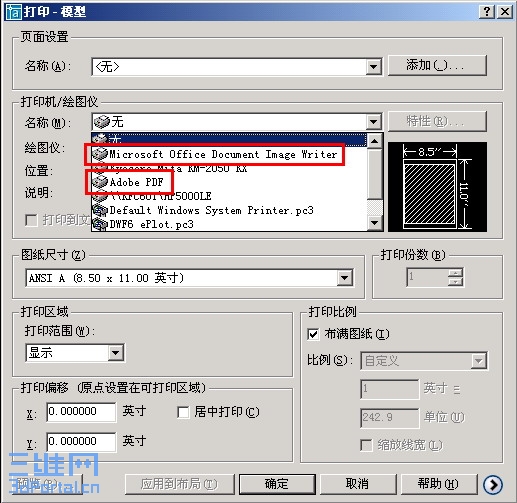
Task: Enable the 居中打印 center plot checkbox
Action: [x=183, y=412]
